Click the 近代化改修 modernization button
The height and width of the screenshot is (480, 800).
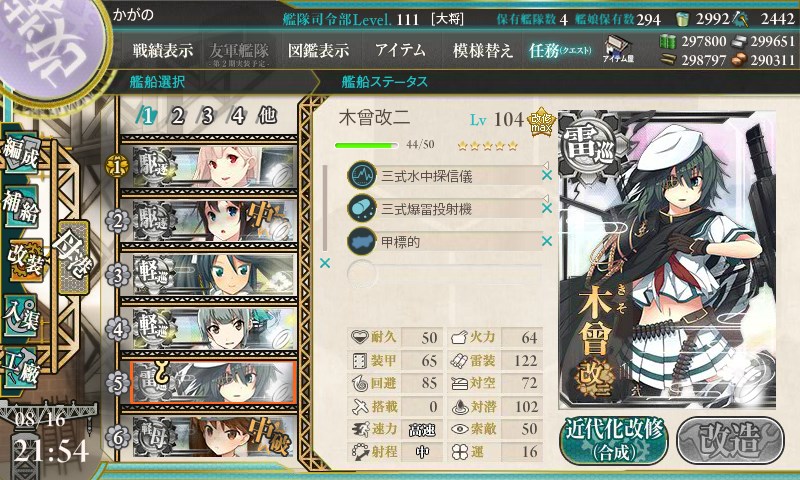[614, 440]
